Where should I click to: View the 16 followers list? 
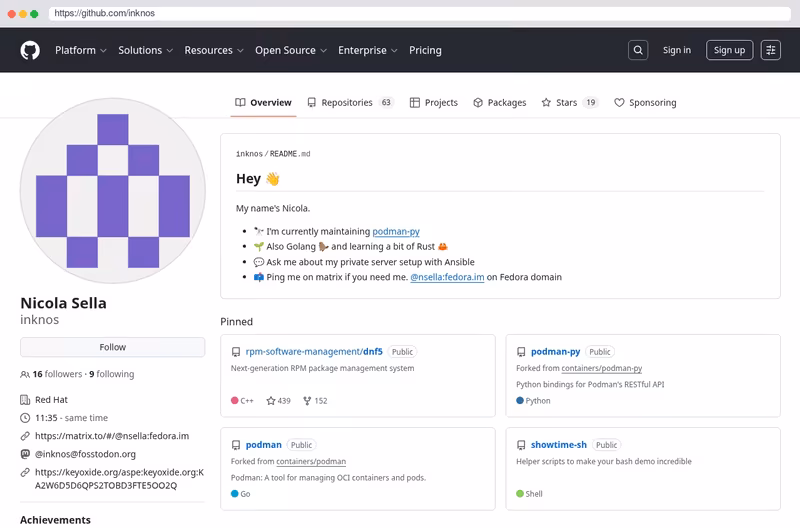point(57,374)
